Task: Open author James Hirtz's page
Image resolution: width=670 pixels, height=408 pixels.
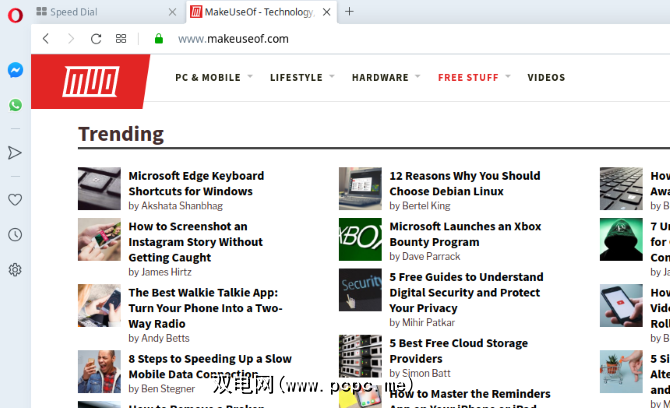Action: 166,272
